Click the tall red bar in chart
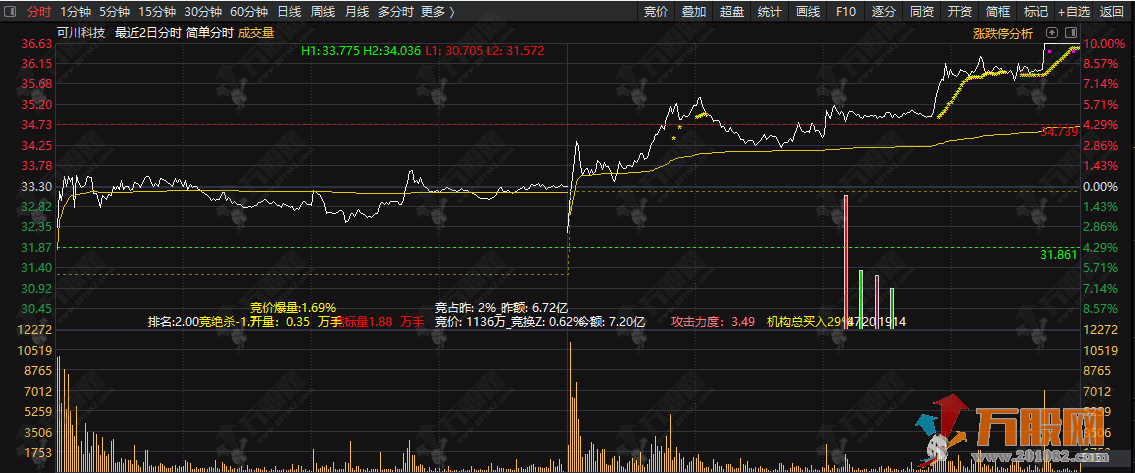This screenshot has width=1135, height=473. [846, 260]
